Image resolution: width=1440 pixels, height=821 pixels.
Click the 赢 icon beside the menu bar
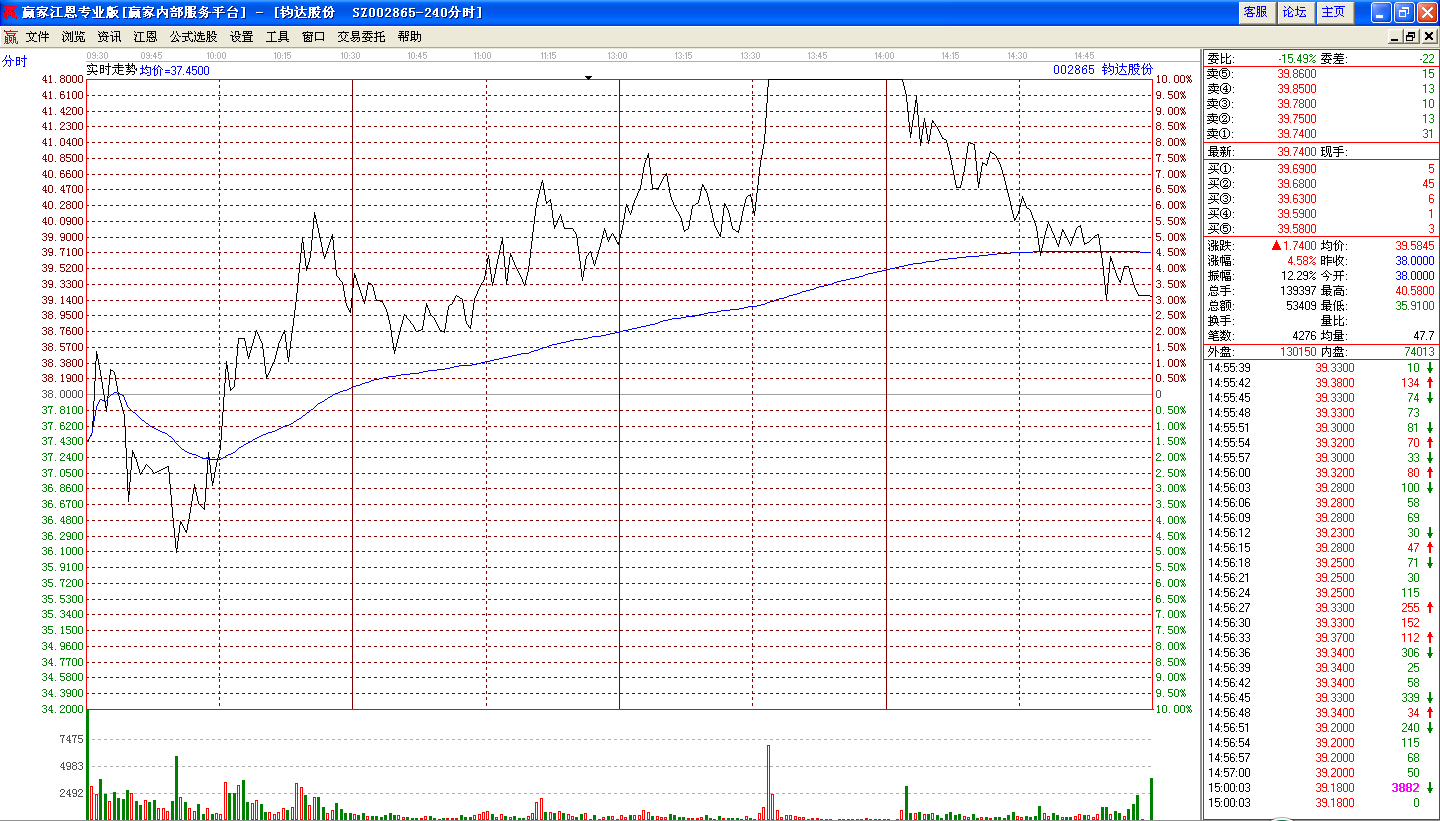10,37
